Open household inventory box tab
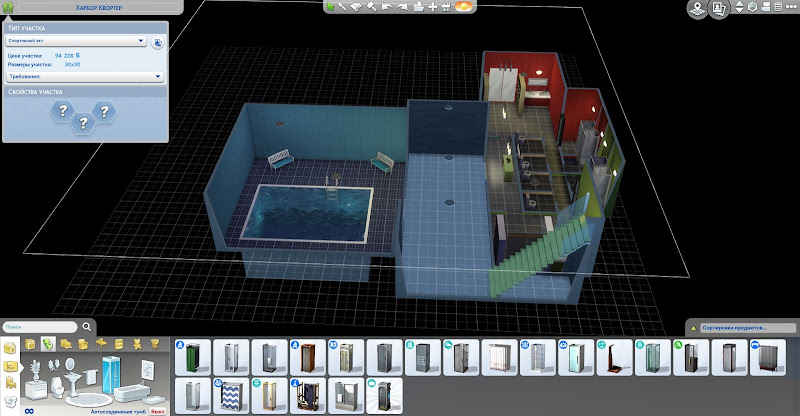The height and width of the screenshot is (416, 800). pyautogui.click(x=10, y=402)
